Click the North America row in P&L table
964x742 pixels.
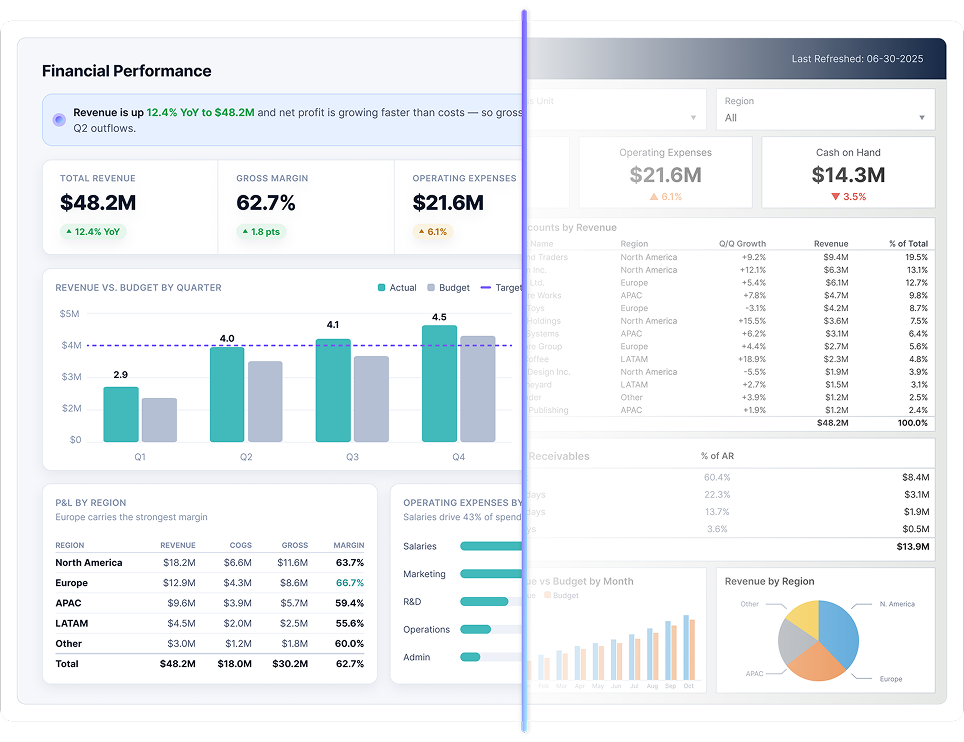click(210, 562)
